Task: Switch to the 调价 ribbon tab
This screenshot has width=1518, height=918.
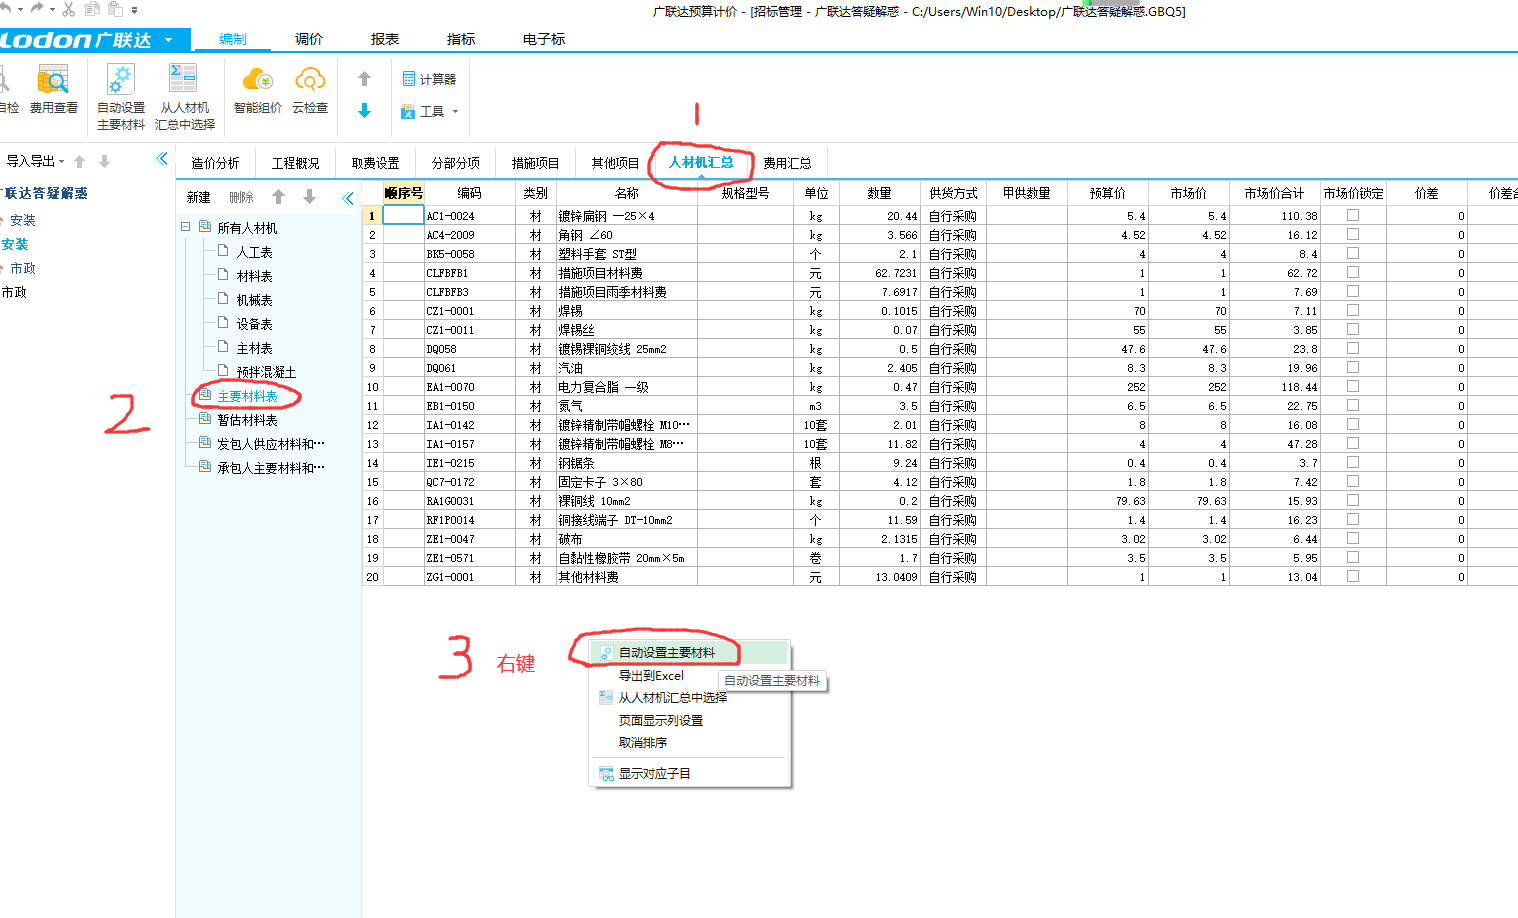Action: (x=309, y=39)
